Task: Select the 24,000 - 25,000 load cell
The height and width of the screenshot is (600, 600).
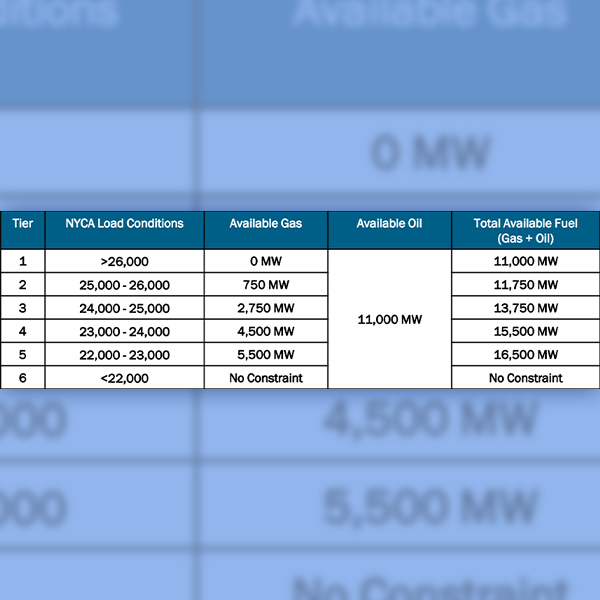Action: tap(125, 308)
